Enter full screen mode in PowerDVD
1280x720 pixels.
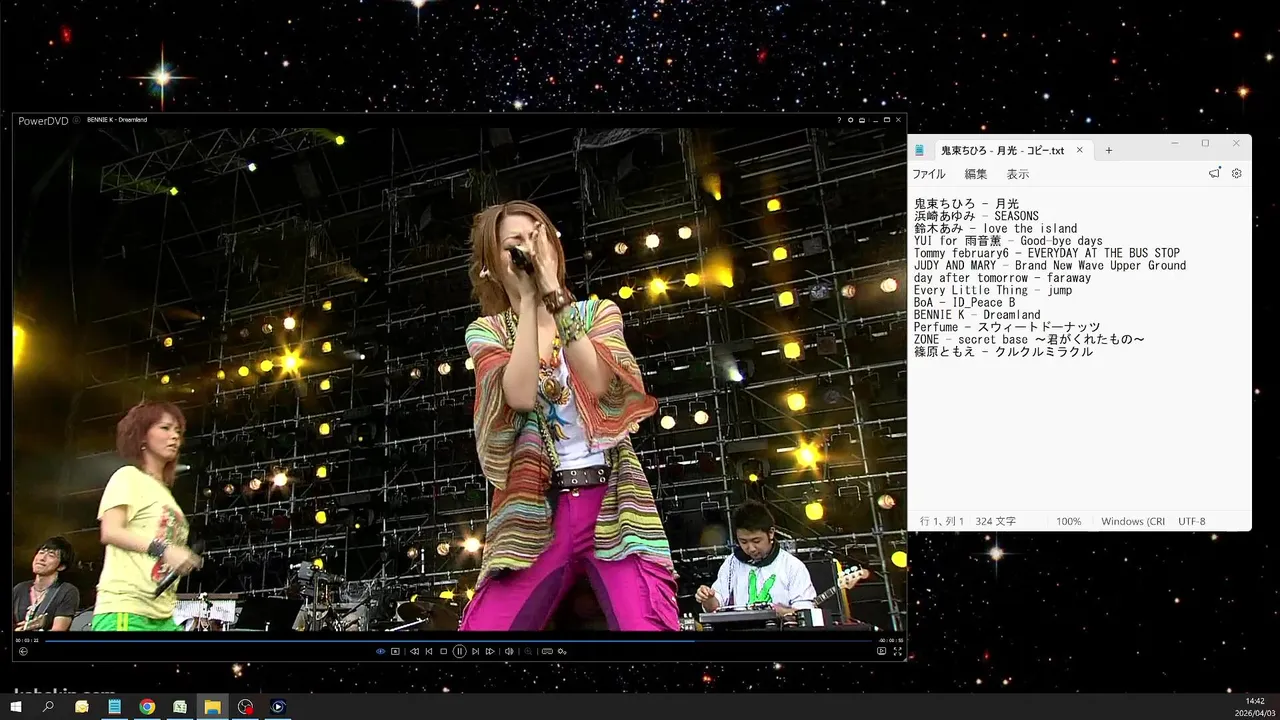[897, 651]
